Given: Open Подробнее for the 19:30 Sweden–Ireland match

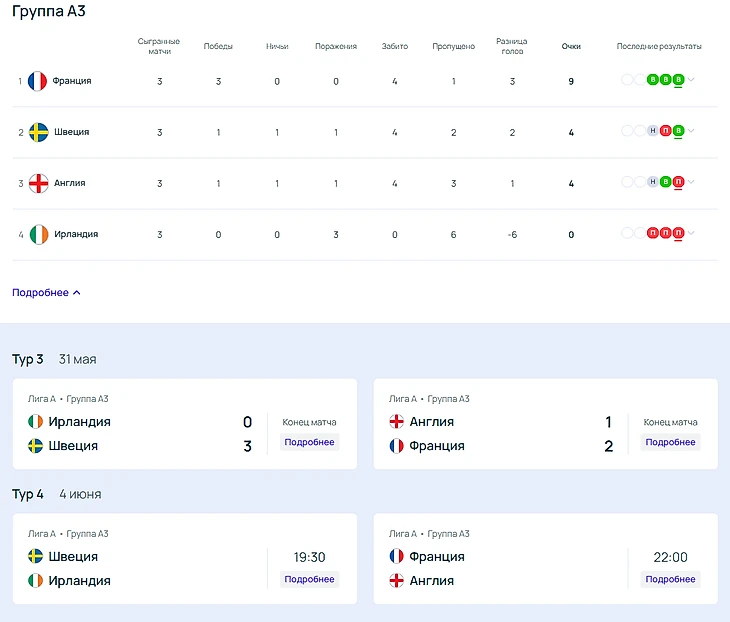Looking at the screenshot, I should tap(309, 579).
